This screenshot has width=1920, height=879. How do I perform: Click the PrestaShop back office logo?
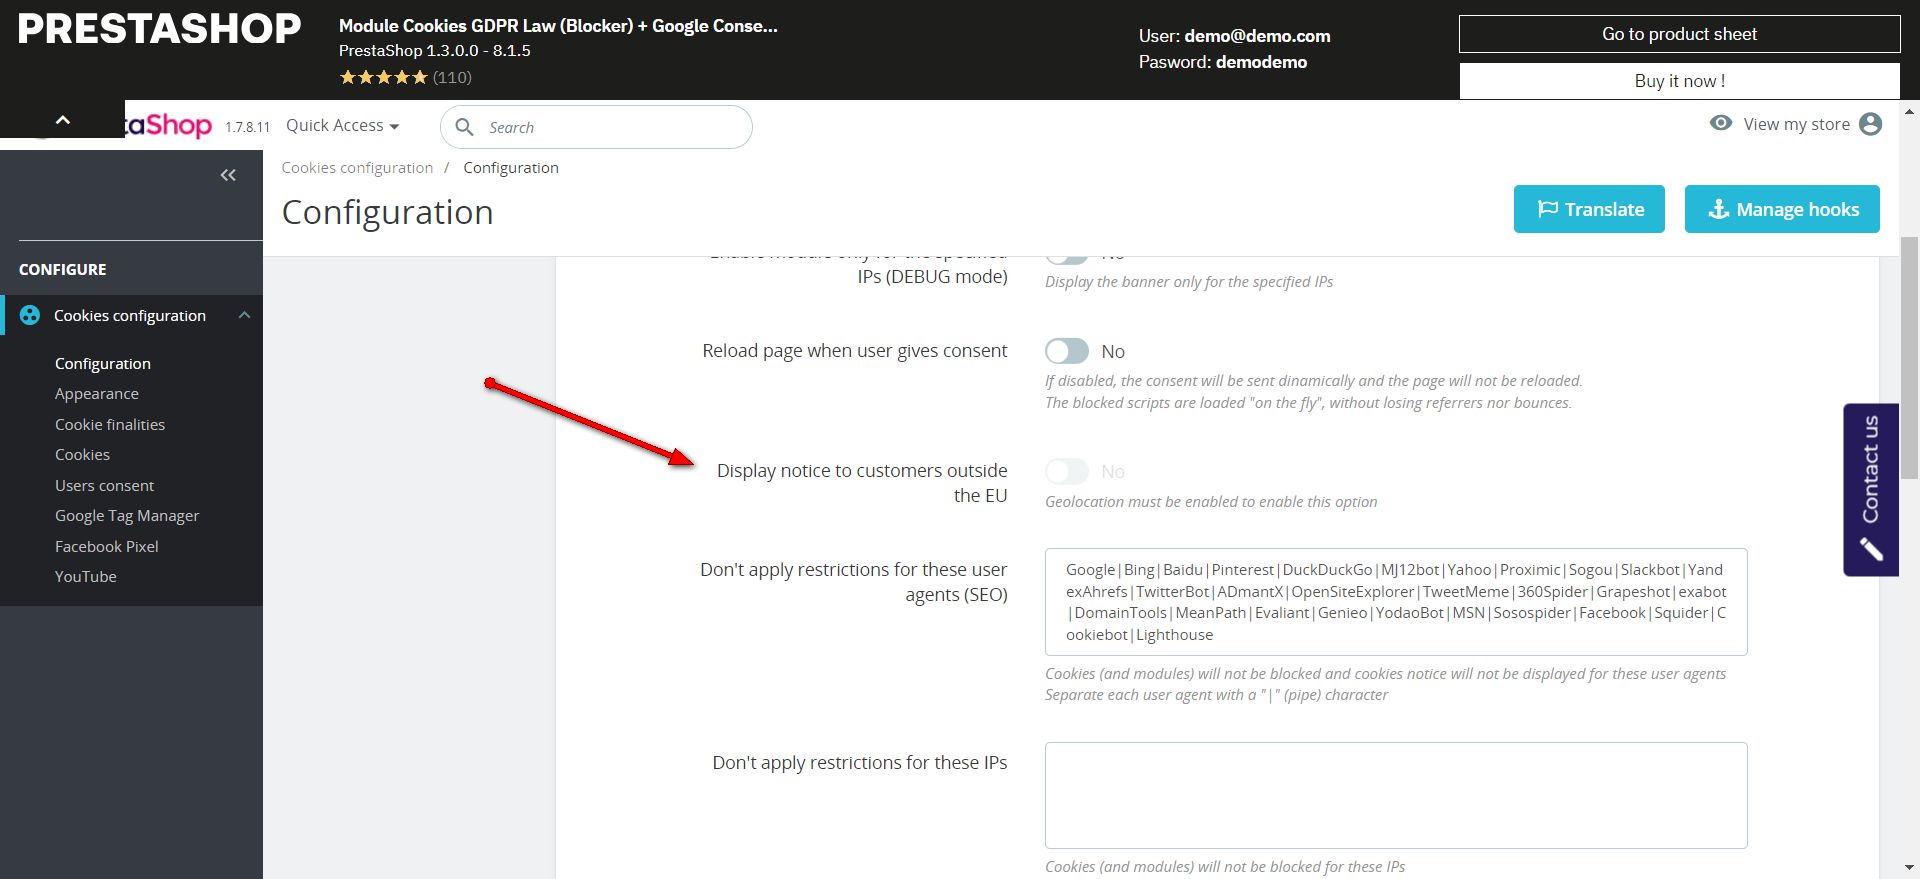coord(168,125)
